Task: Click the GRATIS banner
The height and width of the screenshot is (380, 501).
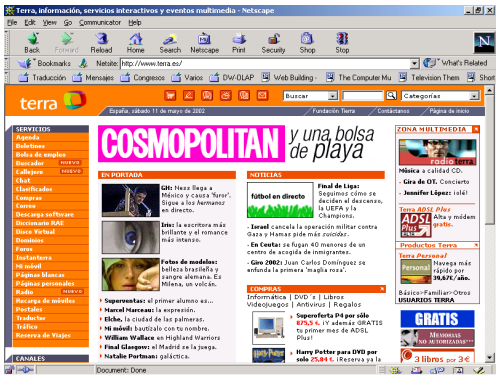Action: click(x=437, y=319)
